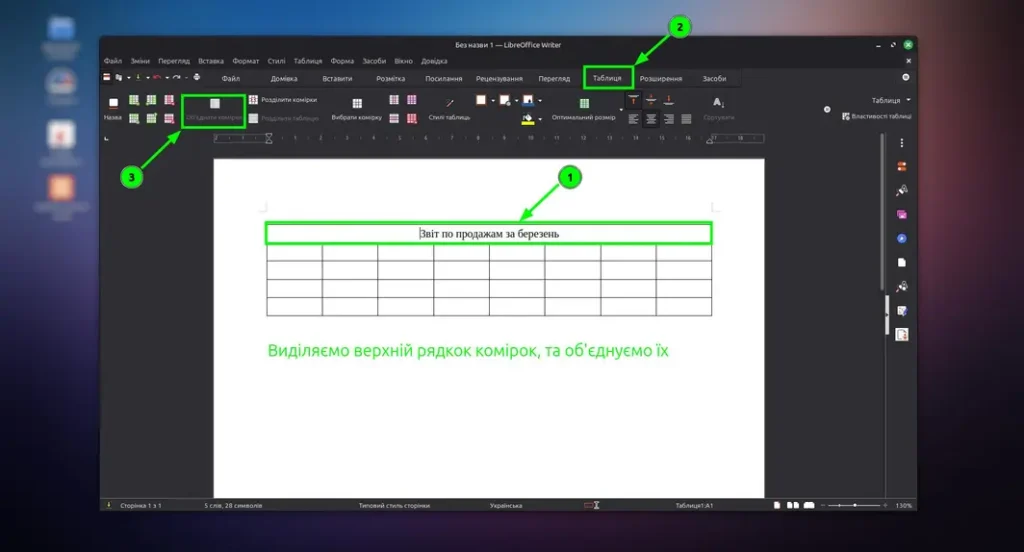Open the Довідка menu
Image resolution: width=1024 pixels, height=552 pixels.
434,61
